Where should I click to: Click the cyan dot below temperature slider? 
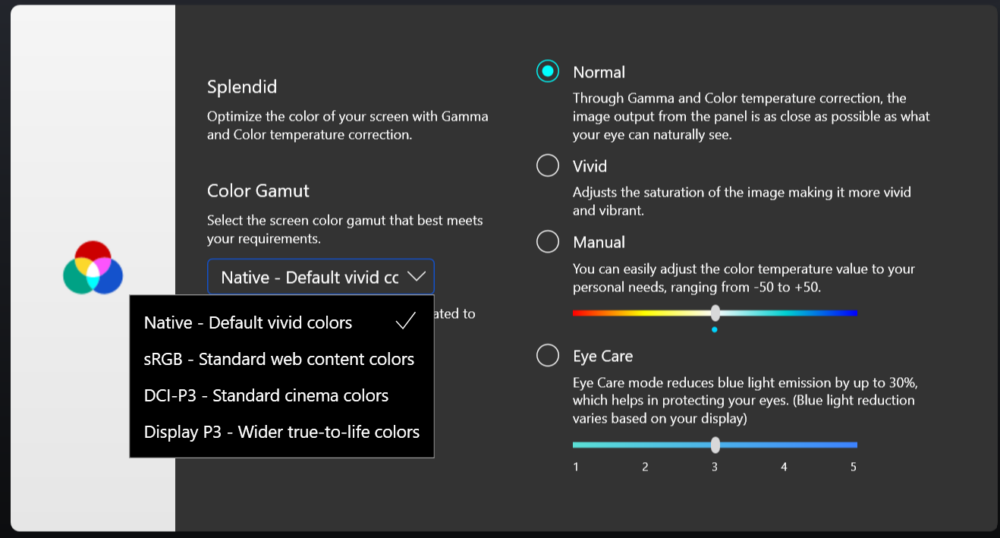(x=714, y=329)
